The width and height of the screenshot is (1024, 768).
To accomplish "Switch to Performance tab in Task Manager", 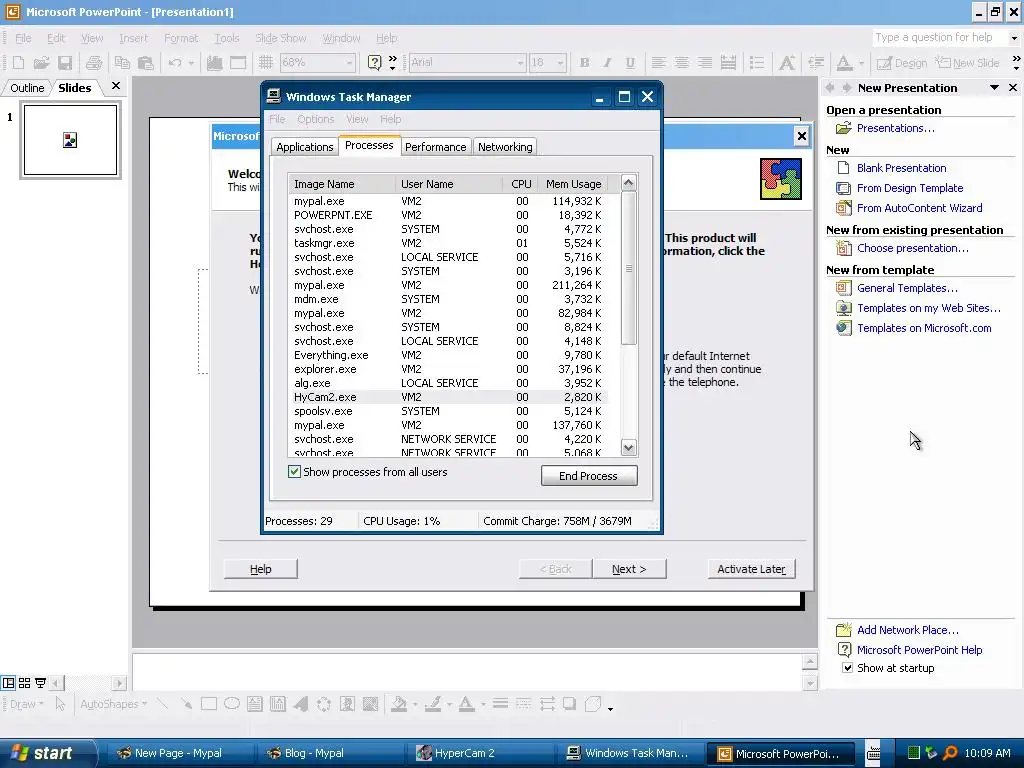I will coord(436,147).
